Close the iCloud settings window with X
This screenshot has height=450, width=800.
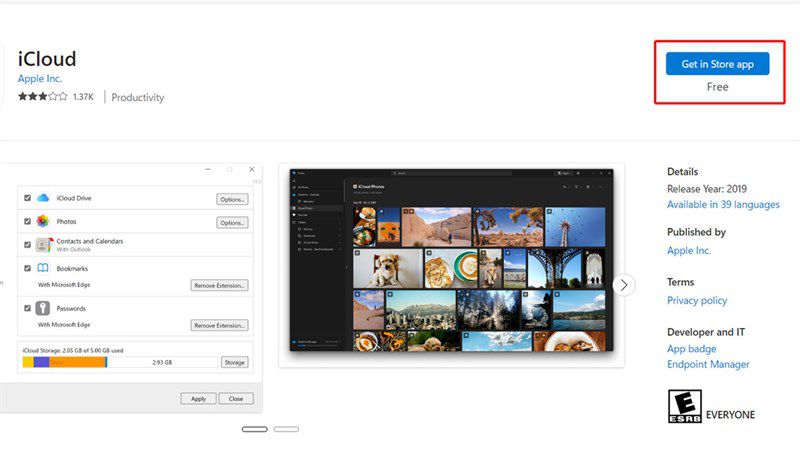pos(252,169)
